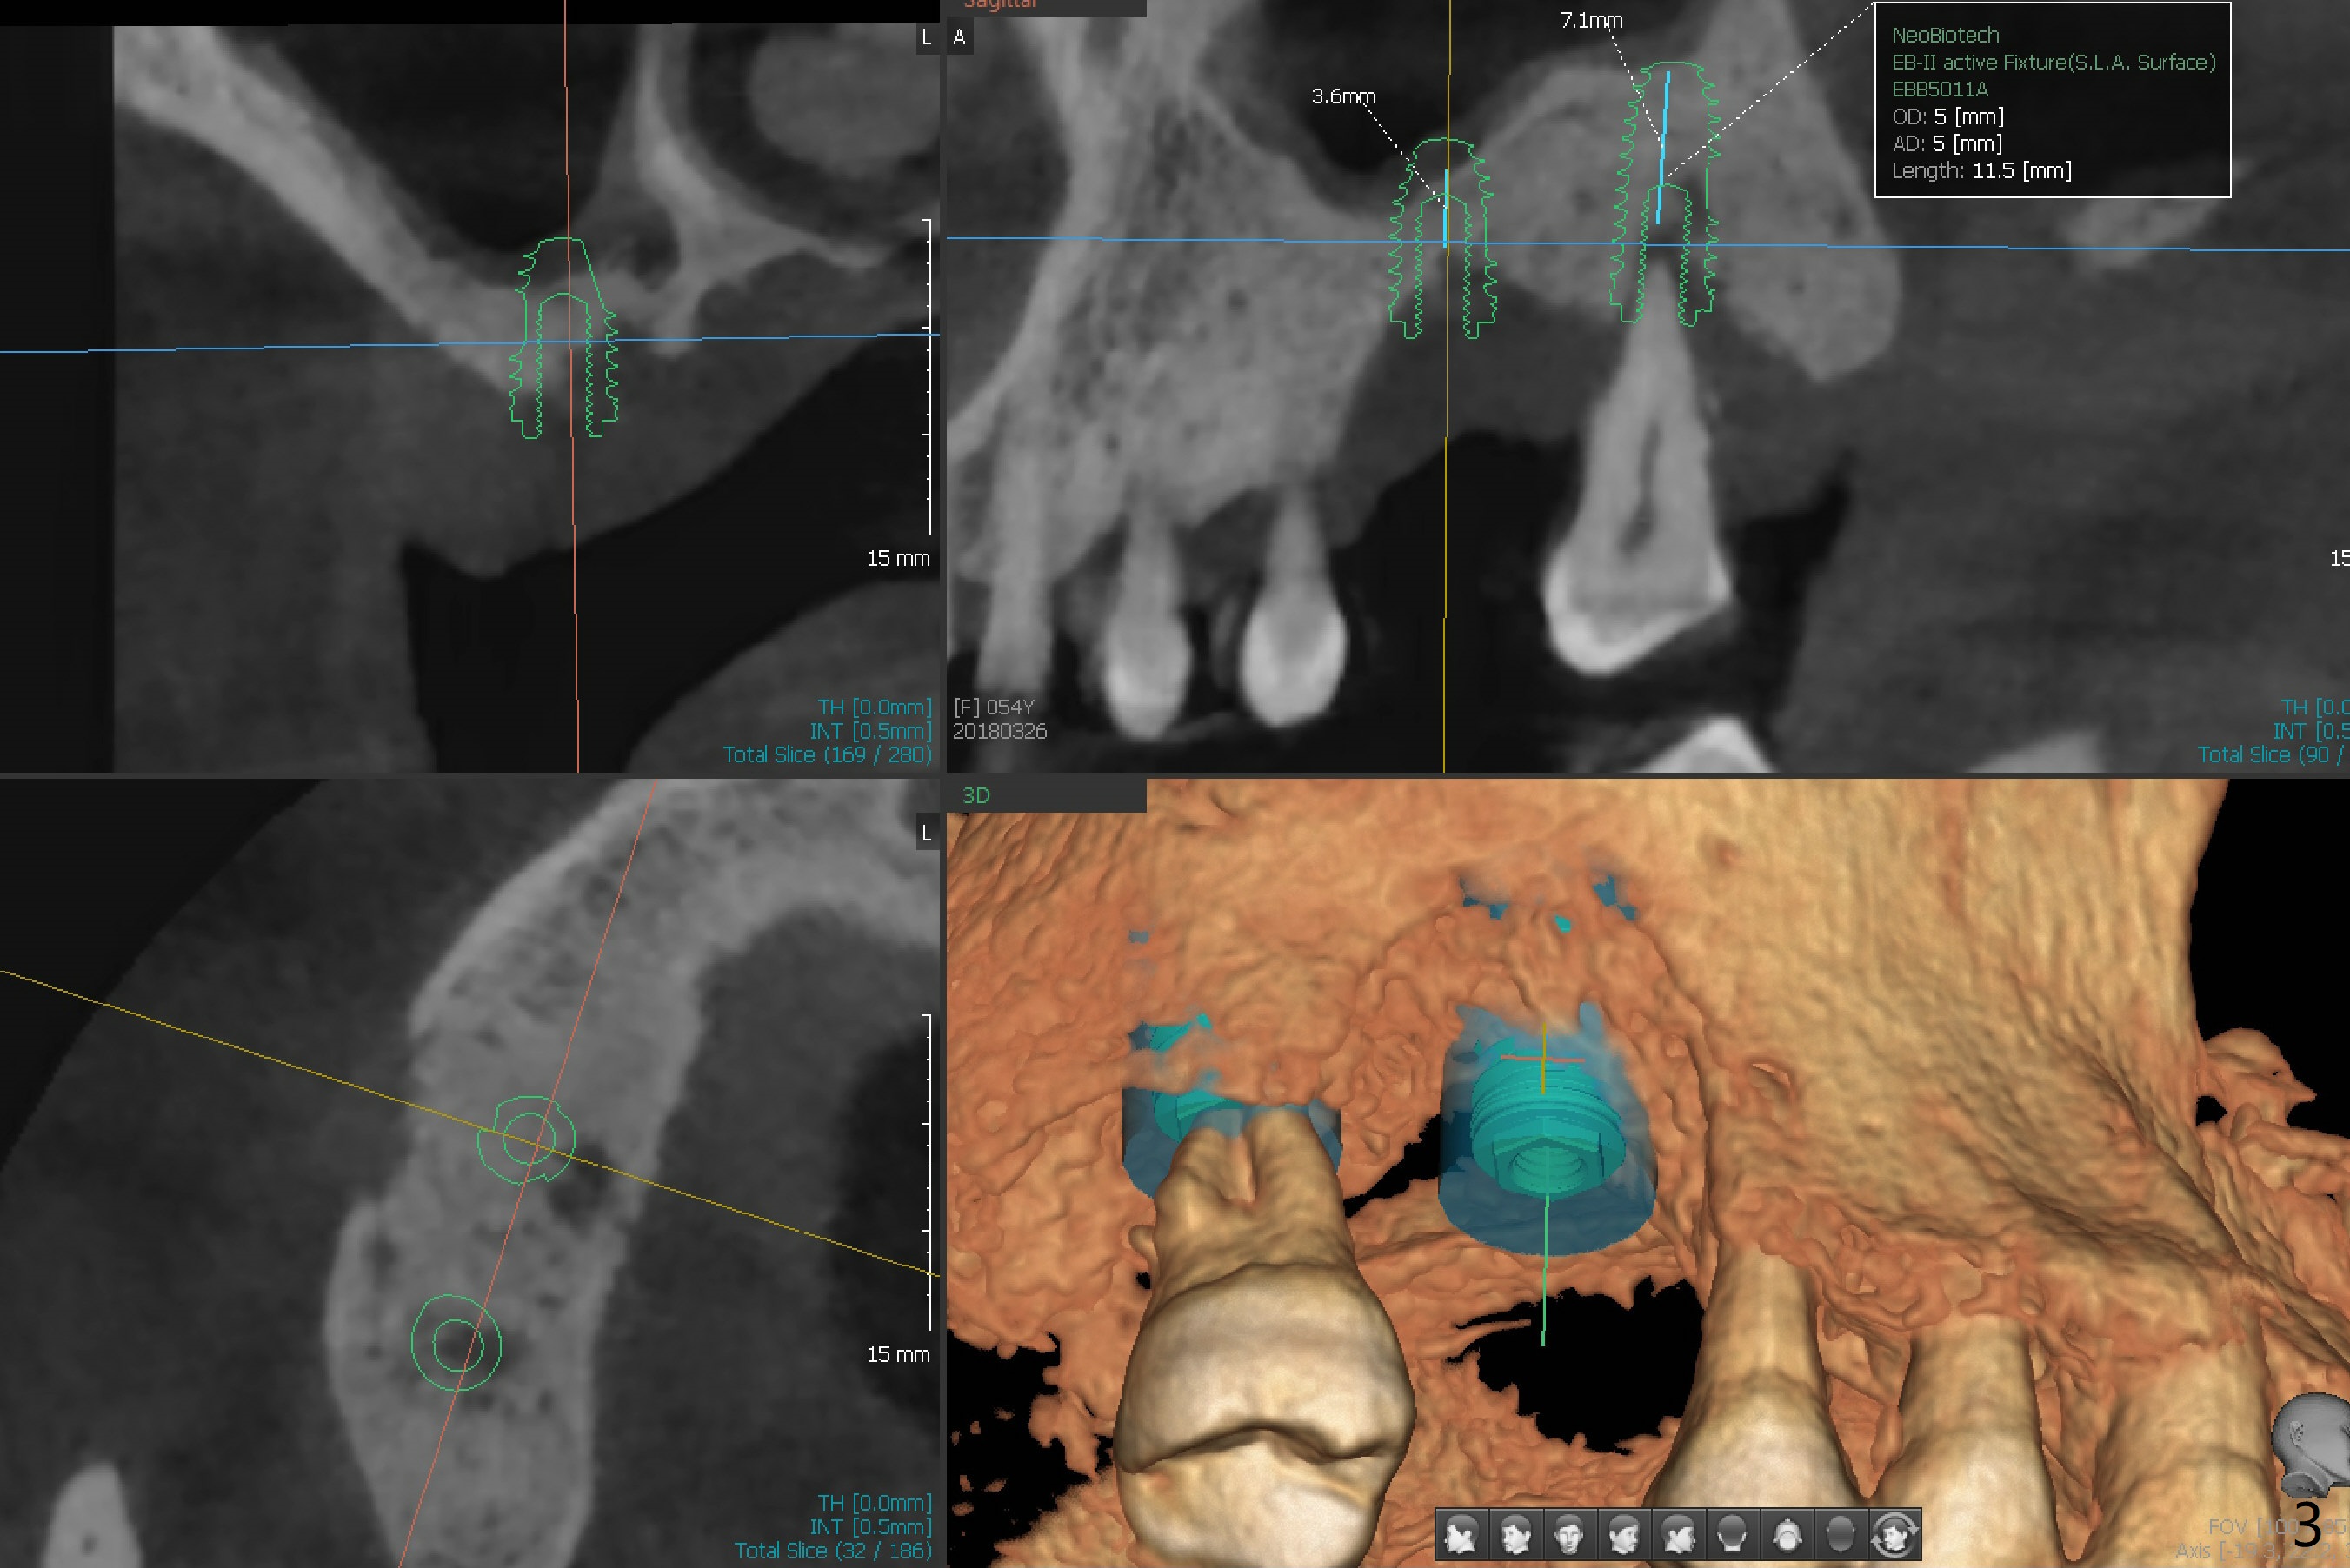
Task: Switch 3D view to front-facing head icon
Action: point(1569,1533)
